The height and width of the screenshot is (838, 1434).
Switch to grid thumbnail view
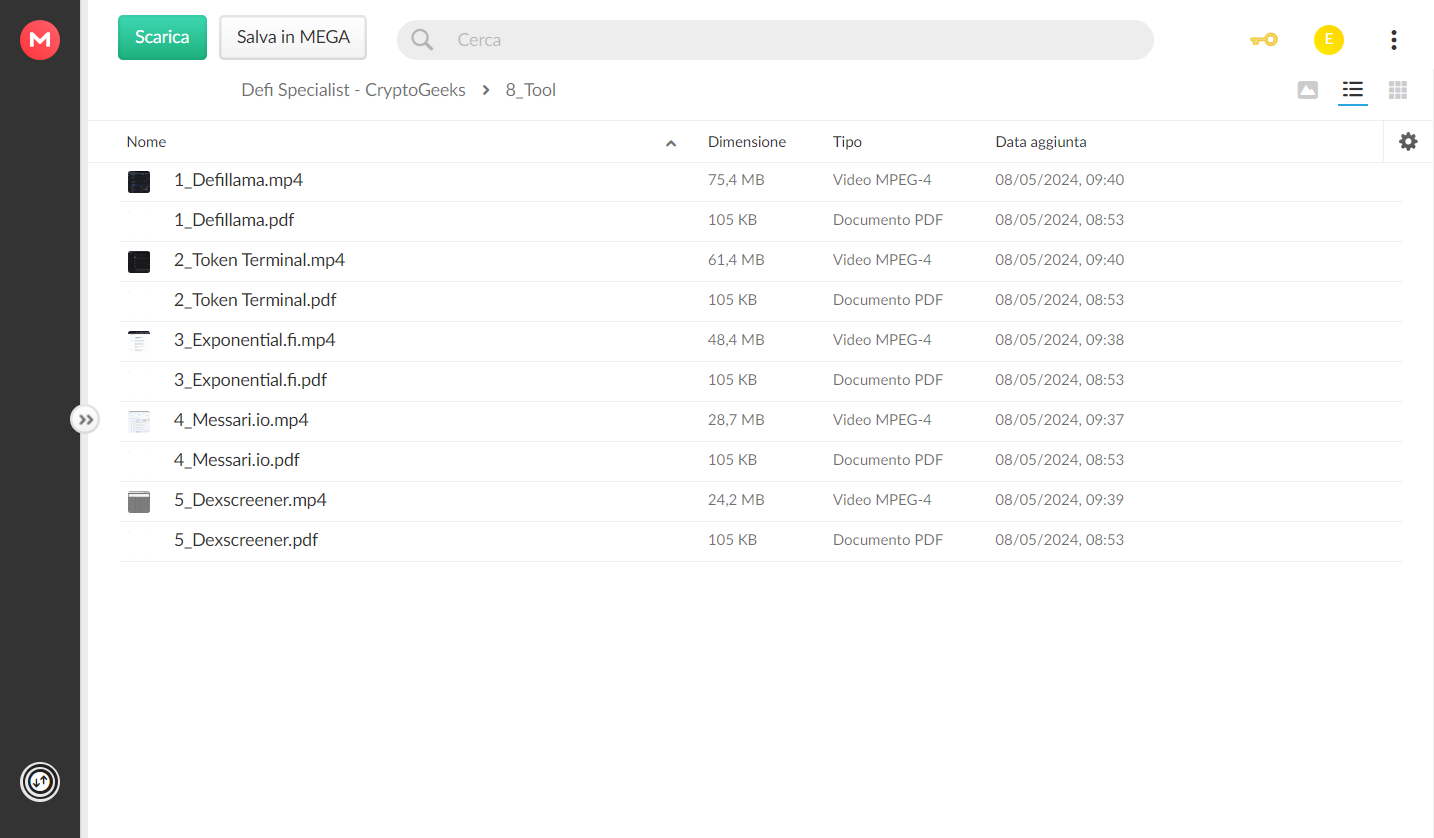(x=1398, y=90)
